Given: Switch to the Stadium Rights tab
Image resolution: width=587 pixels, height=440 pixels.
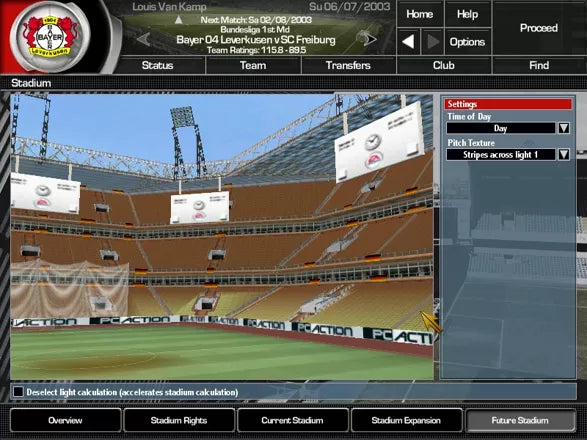Looking at the screenshot, I should [179, 420].
